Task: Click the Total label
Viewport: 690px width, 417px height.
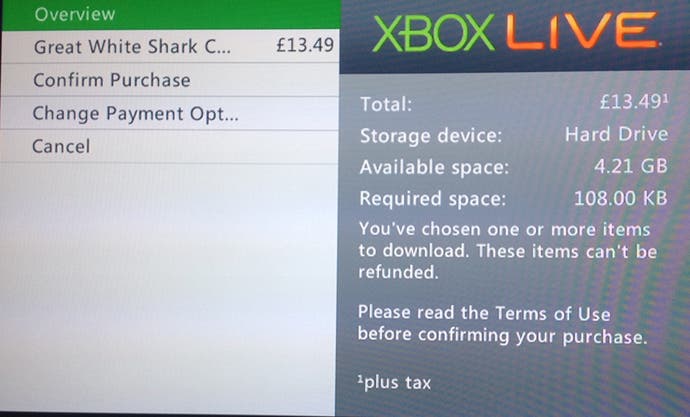Action: click(x=386, y=105)
